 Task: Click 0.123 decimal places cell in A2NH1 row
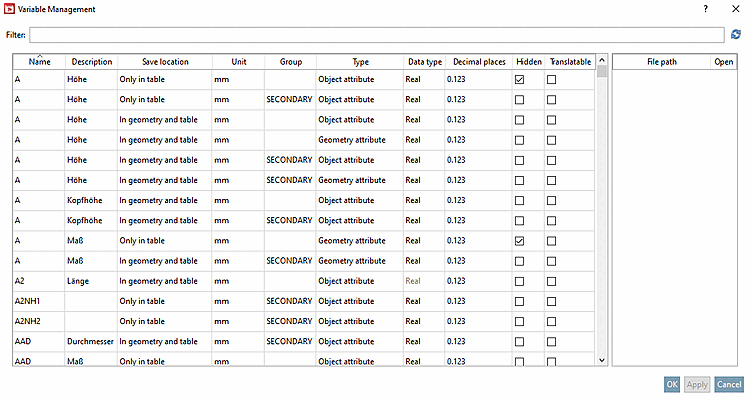tap(478, 301)
